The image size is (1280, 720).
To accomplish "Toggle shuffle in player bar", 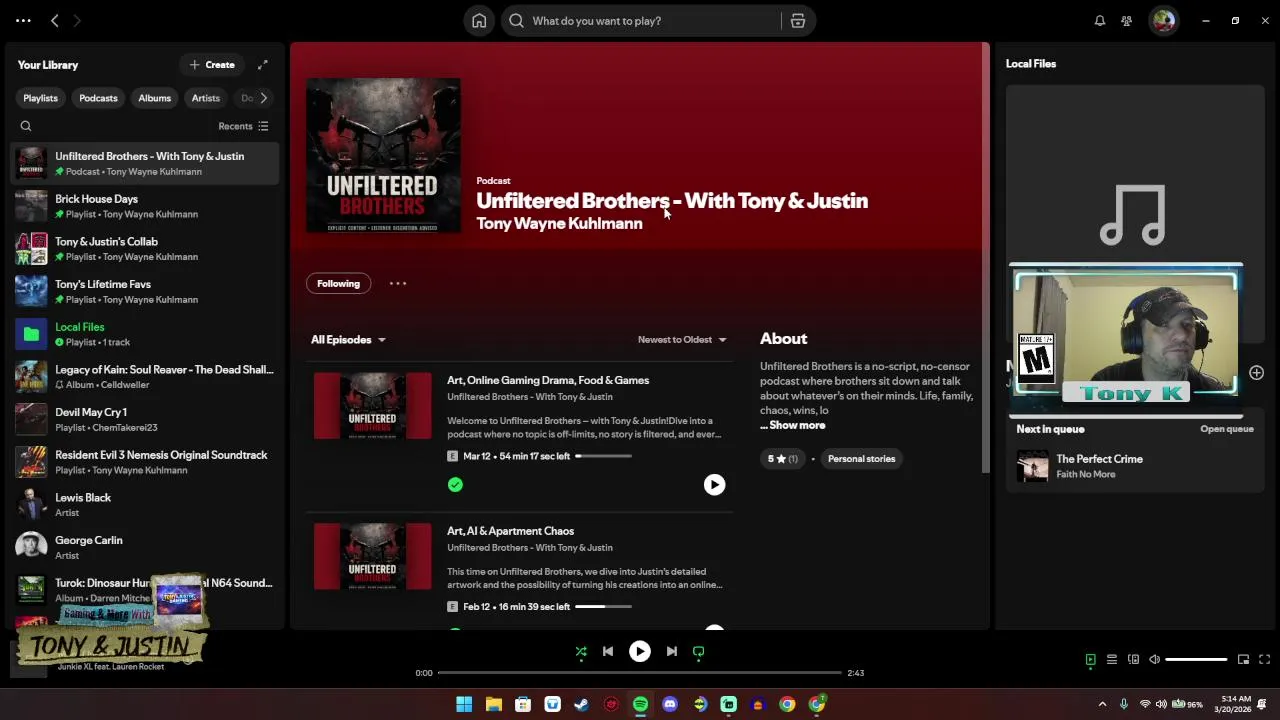I will click(581, 652).
